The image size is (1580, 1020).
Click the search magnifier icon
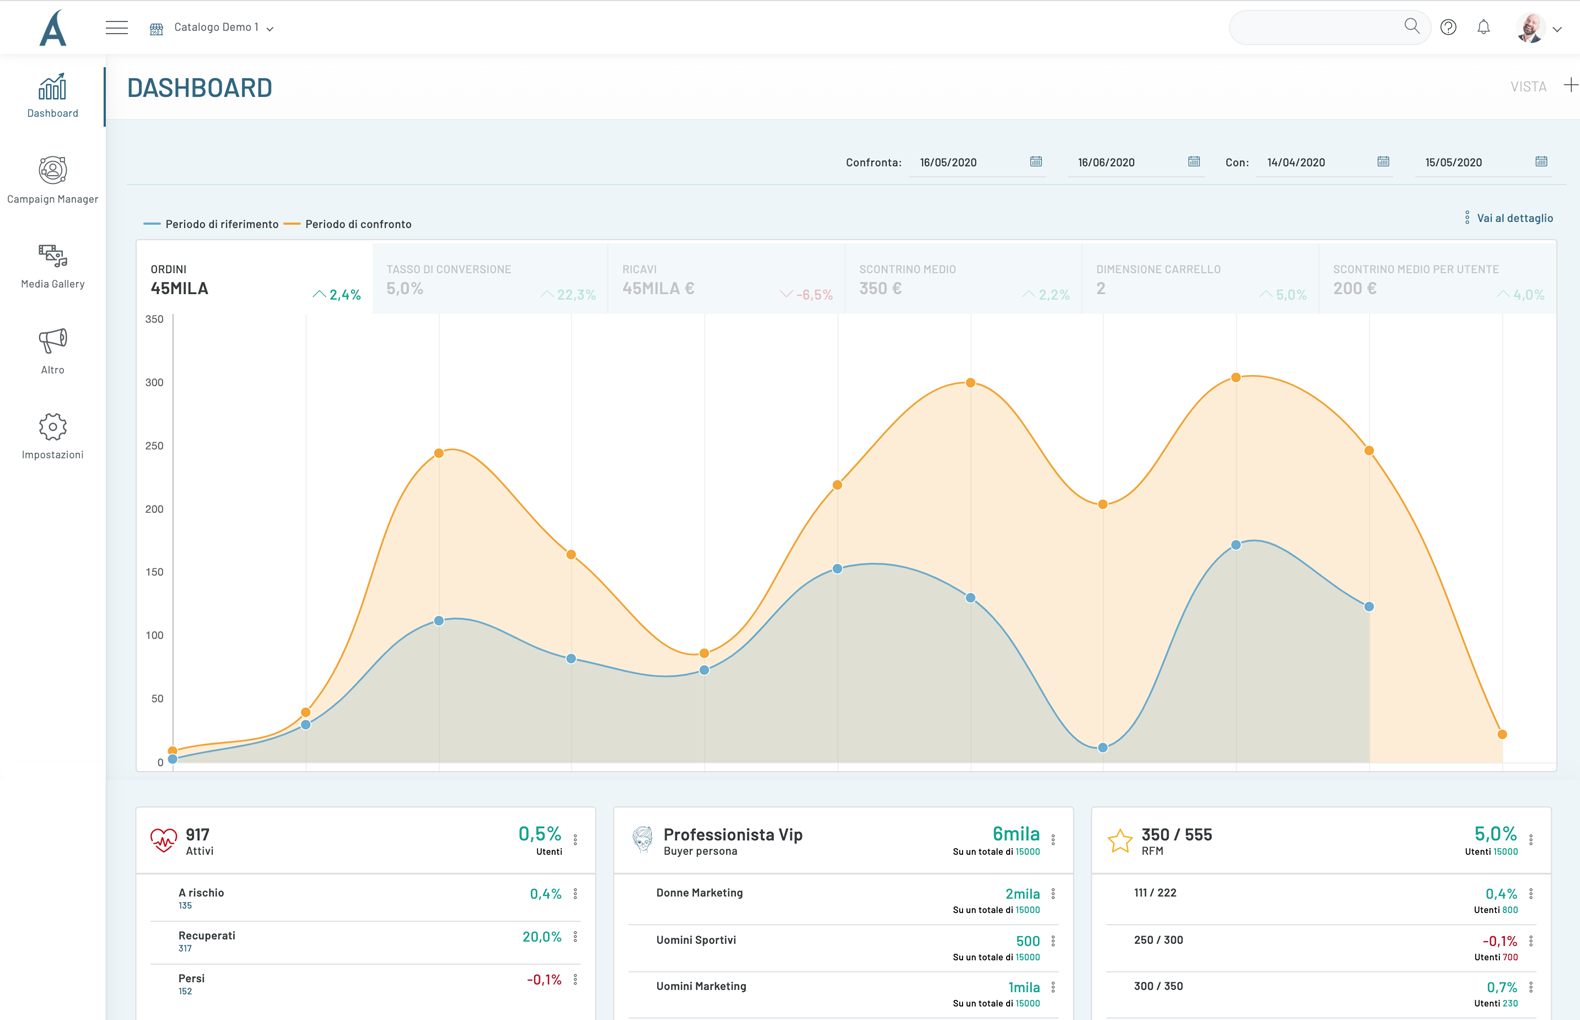[1411, 27]
